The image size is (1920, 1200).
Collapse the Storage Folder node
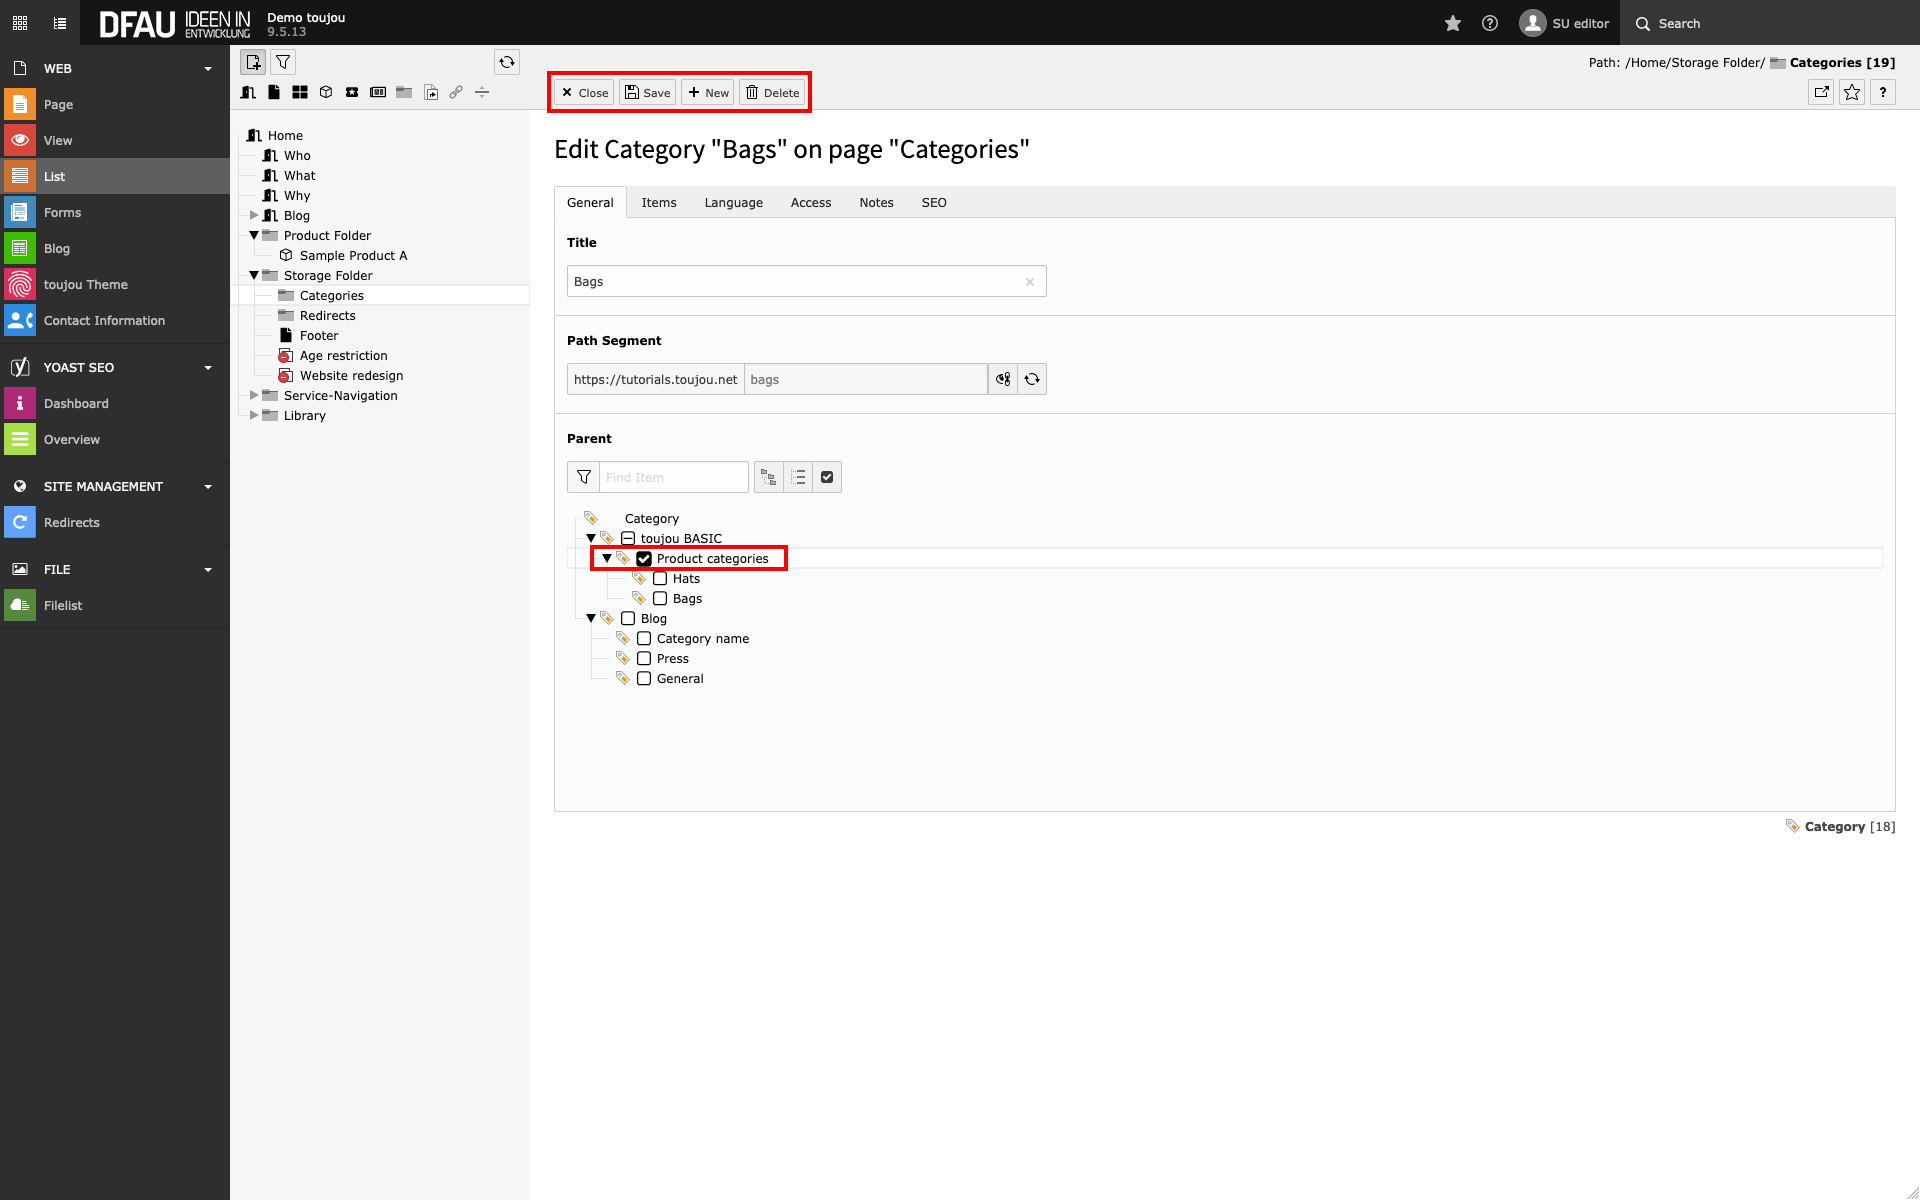(254, 275)
